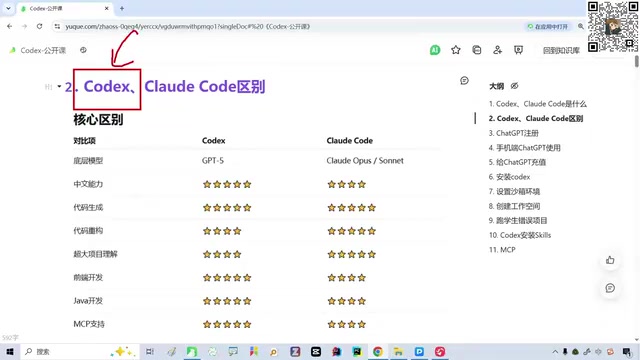Click the history clock icon beside document title

click(x=83, y=50)
